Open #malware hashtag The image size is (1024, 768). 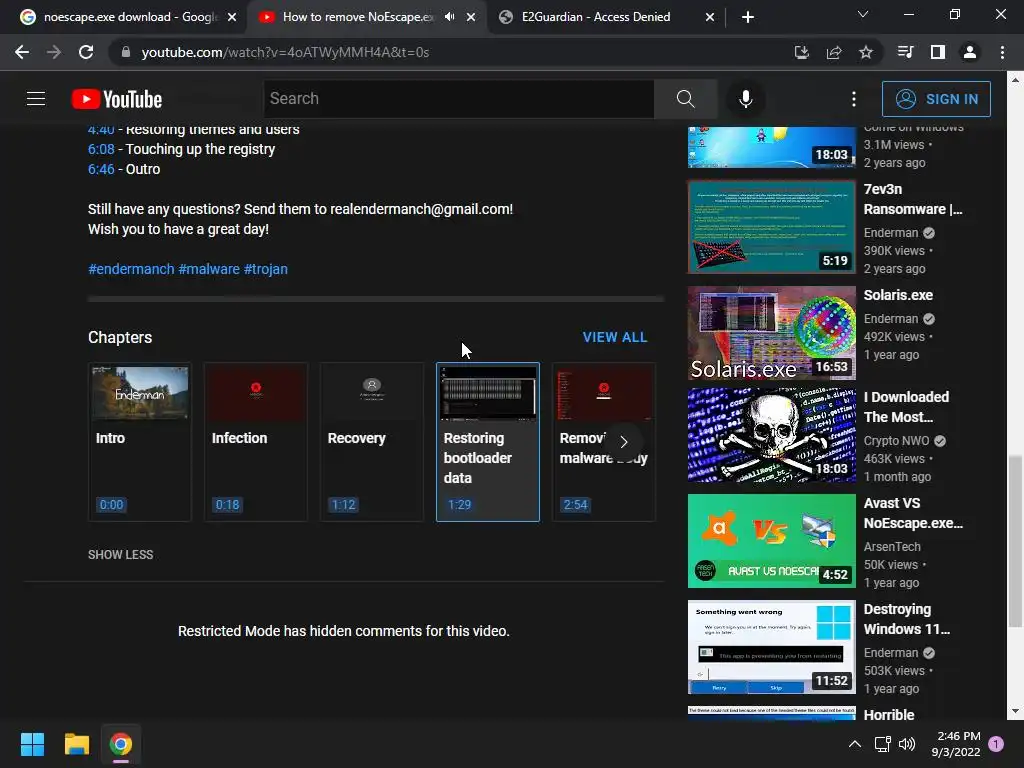click(x=209, y=269)
